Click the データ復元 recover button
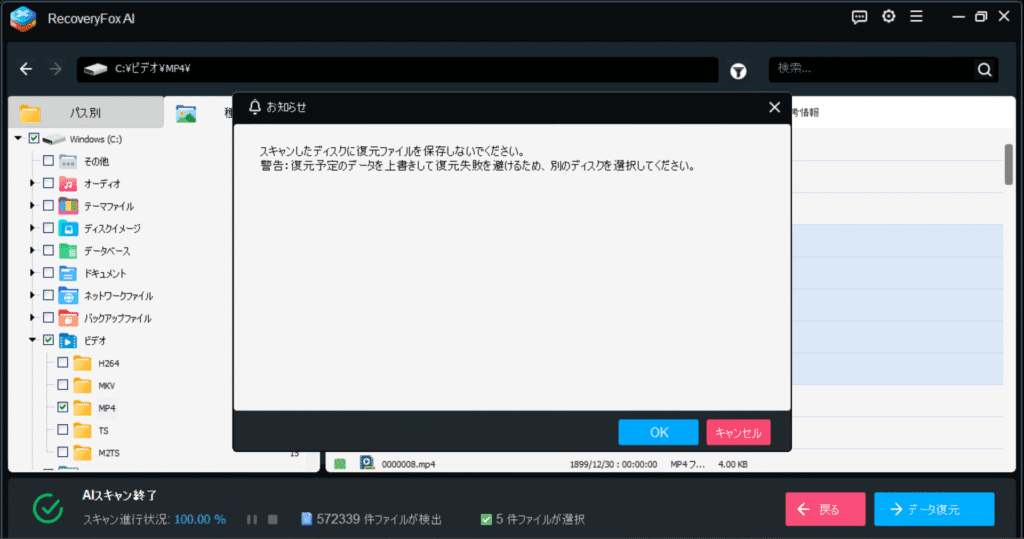Screen dimensions: 1024x539 (934, 509)
